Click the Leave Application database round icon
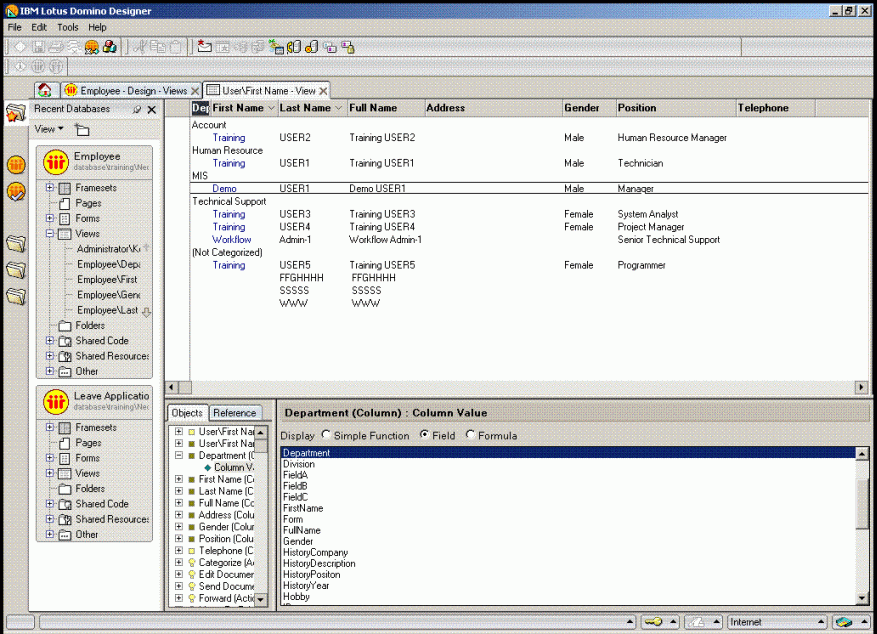This screenshot has width=877, height=634. (x=56, y=401)
